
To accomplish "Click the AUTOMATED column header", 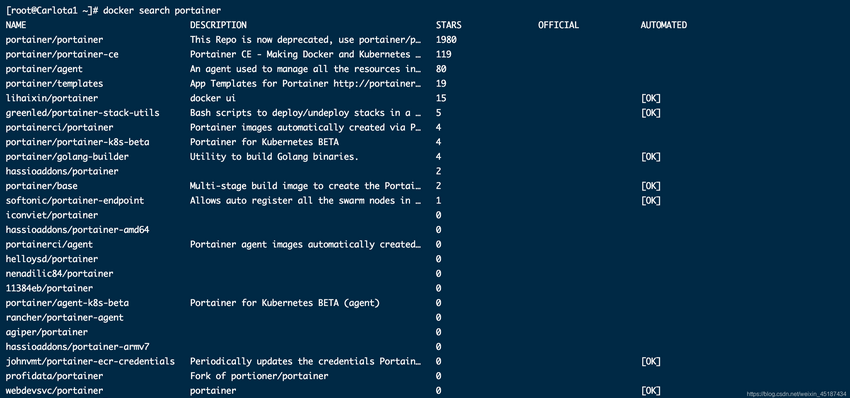I will point(664,25).
